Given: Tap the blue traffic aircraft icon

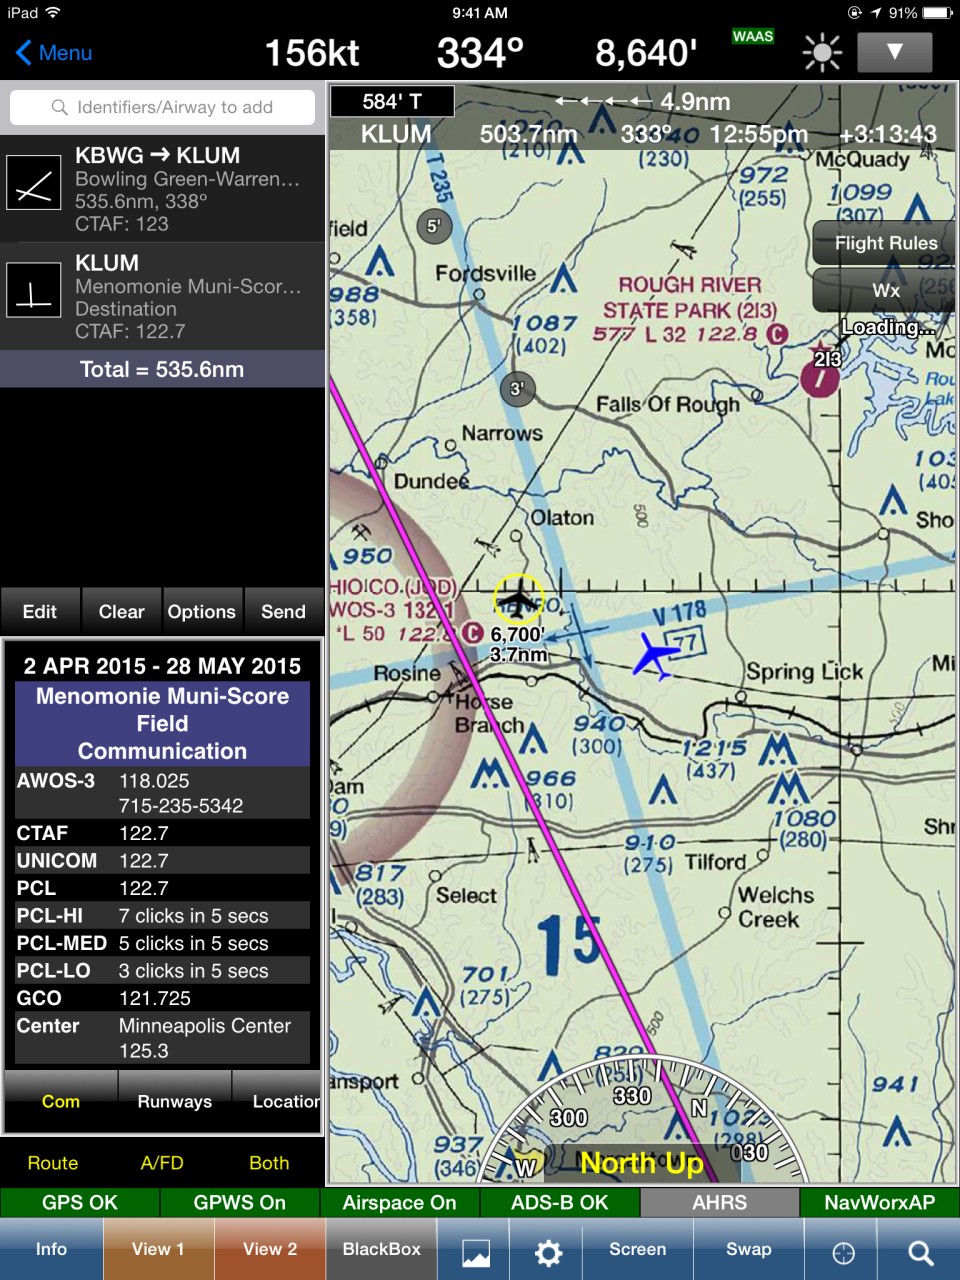Looking at the screenshot, I should [x=656, y=655].
